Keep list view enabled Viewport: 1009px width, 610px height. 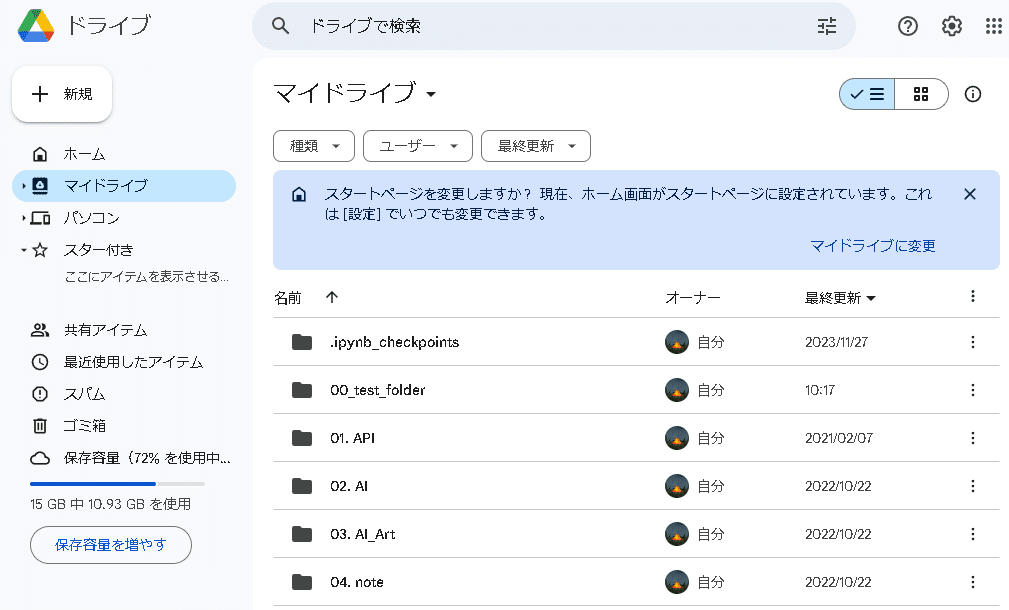[866, 93]
